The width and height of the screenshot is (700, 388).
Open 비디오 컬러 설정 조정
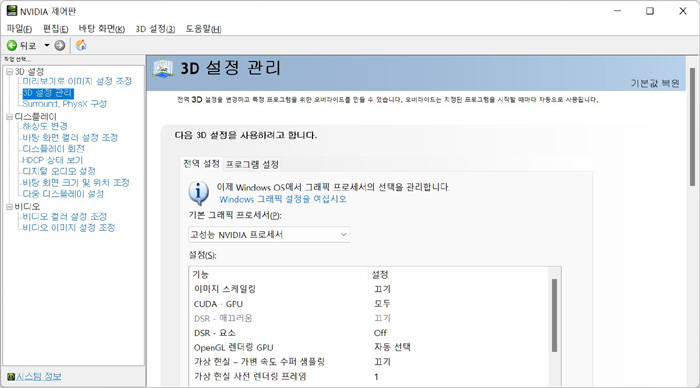pyautogui.click(x=65, y=217)
